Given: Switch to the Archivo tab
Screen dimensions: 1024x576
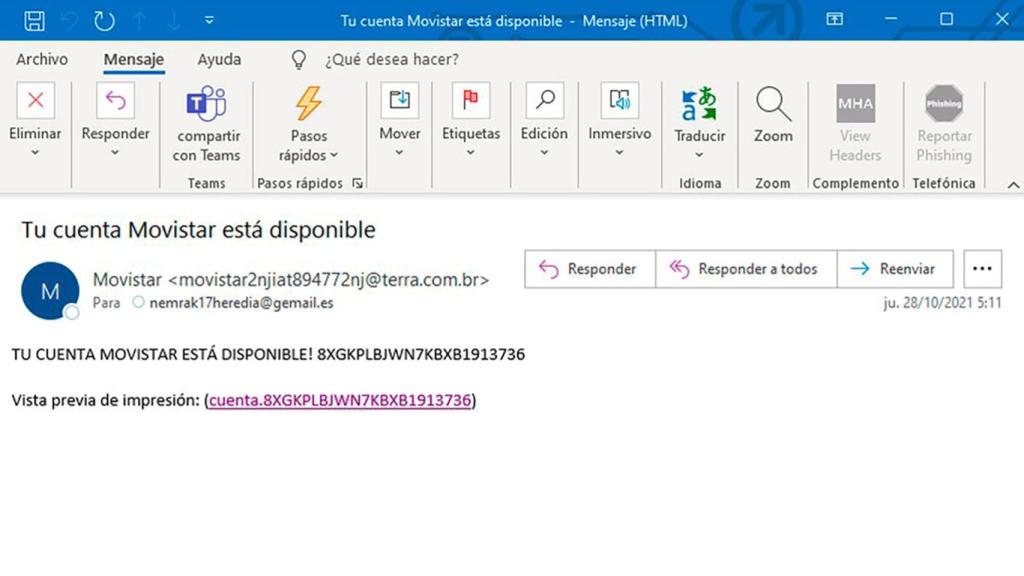Looking at the screenshot, I should pos(41,59).
